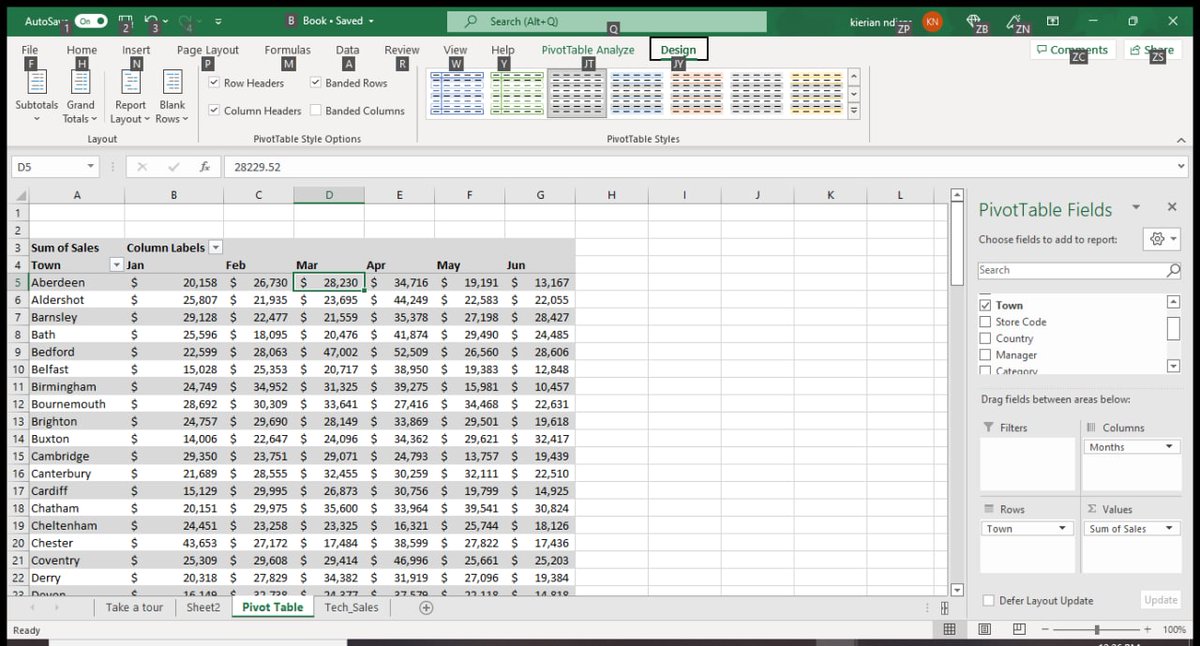This screenshot has width=1200, height=646.
Task: Enable Defer Layout Update checkbox
Action: coord(989,600)
